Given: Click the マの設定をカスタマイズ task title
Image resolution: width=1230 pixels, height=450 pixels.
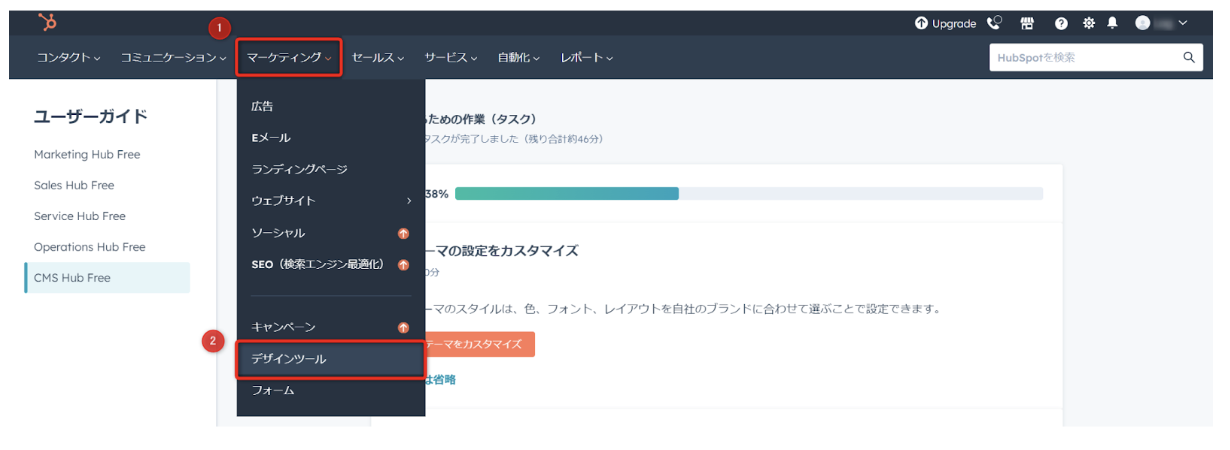Looking at the screenshot, I should (x=503, y=250).
